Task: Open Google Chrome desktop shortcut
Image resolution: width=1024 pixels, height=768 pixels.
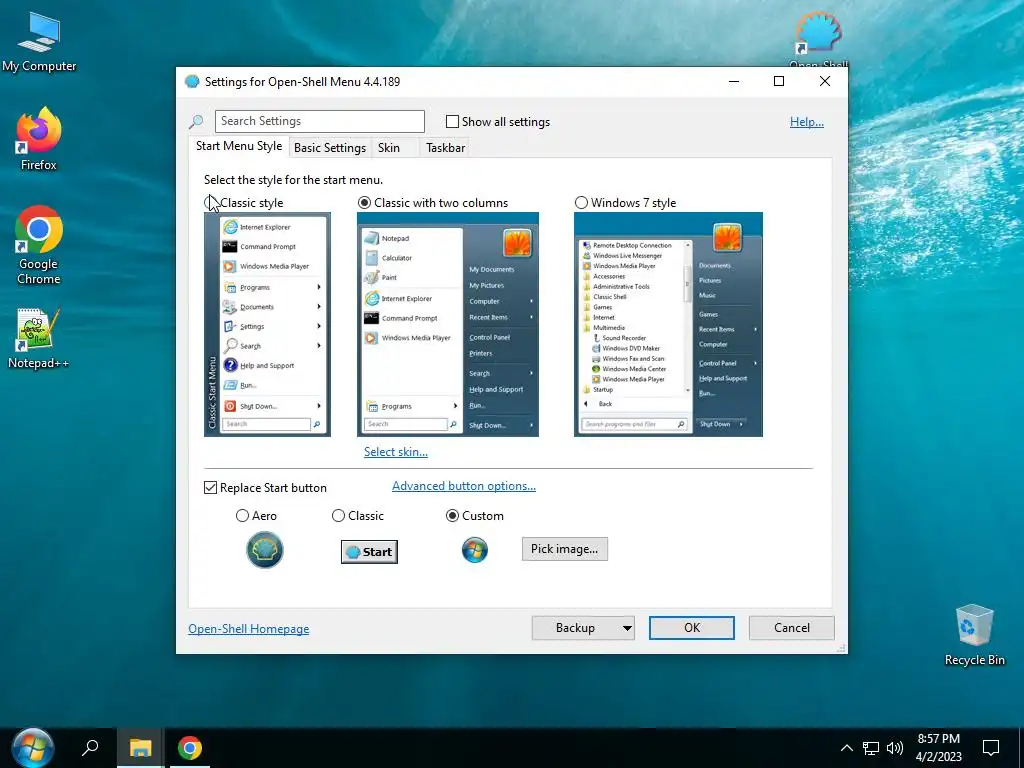Action: click(x=39, y=245)
